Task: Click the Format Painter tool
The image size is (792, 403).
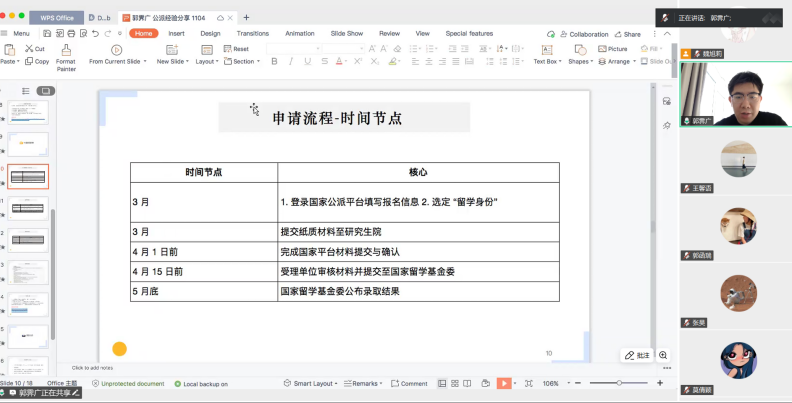Action: pyautogui.click(x=66, y=57)
